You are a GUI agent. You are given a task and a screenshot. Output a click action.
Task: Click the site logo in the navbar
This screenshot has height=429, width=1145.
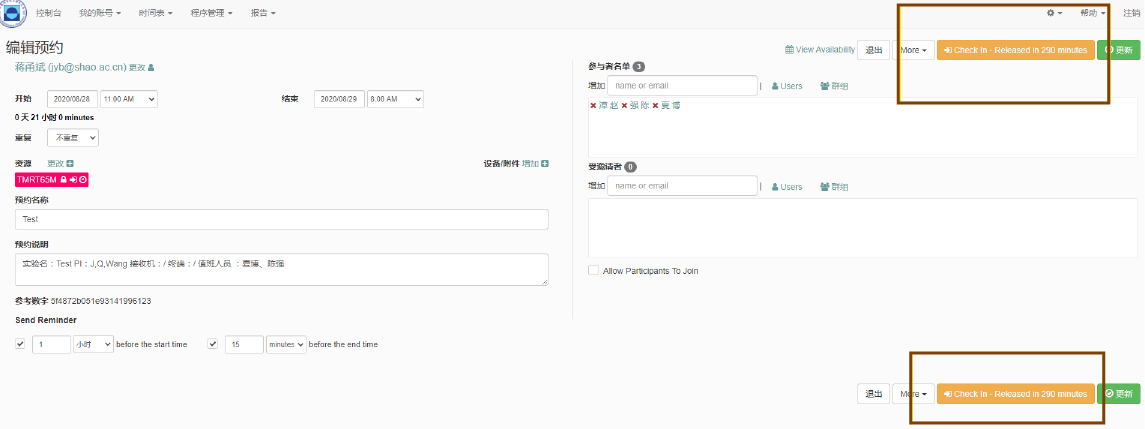click(x=14, y=14)
